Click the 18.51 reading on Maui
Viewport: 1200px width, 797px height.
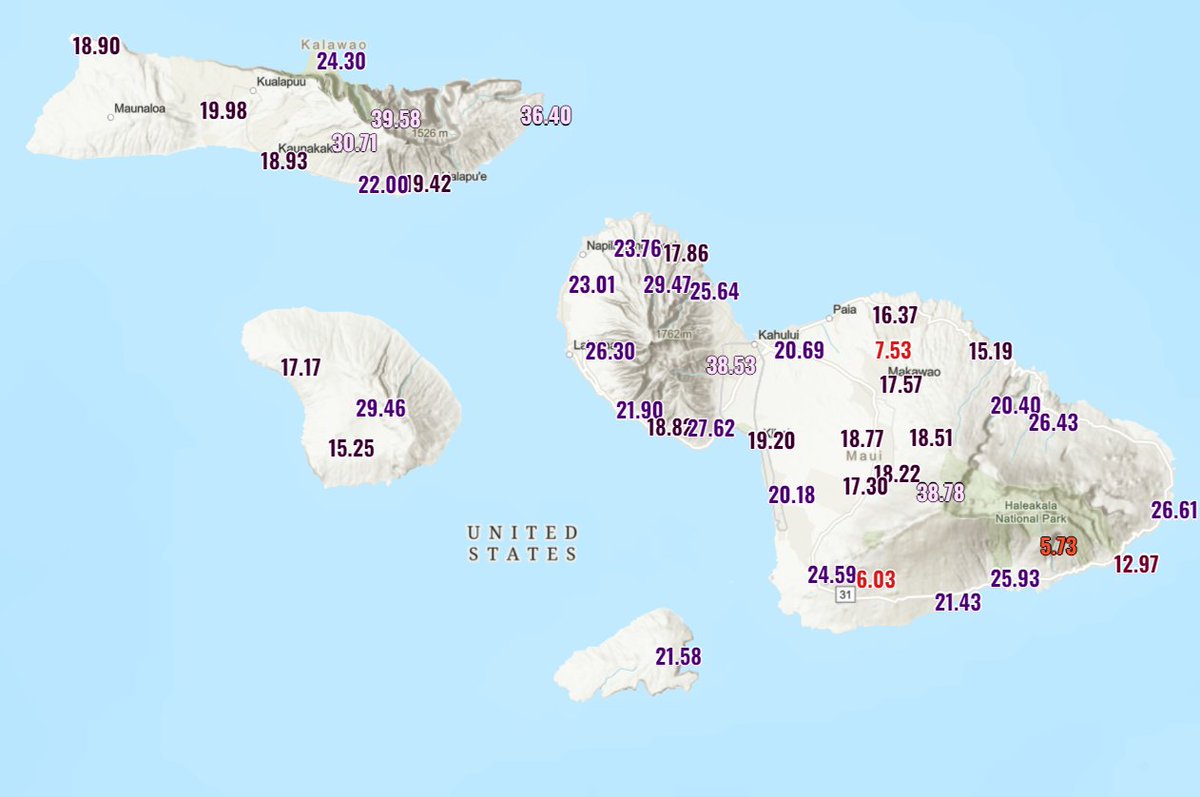point(931,437)
